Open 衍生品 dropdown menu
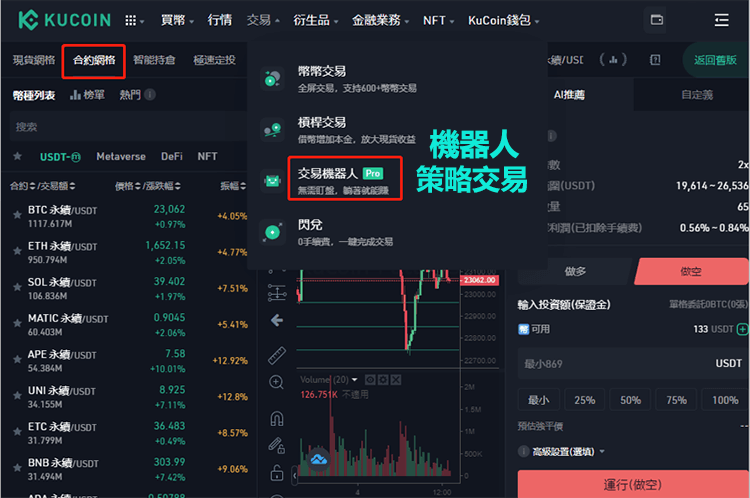The image size is (750, 498). [316, 20]
